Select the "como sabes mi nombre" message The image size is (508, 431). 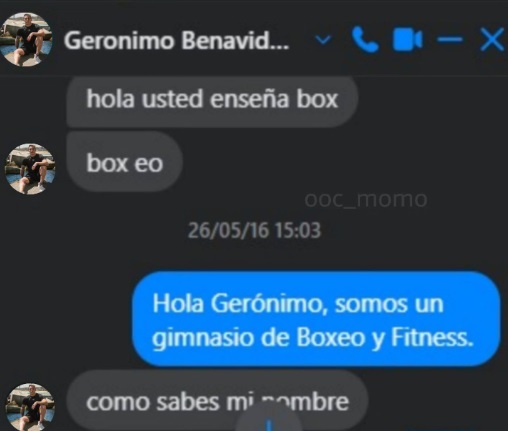[x=217, y=400]
